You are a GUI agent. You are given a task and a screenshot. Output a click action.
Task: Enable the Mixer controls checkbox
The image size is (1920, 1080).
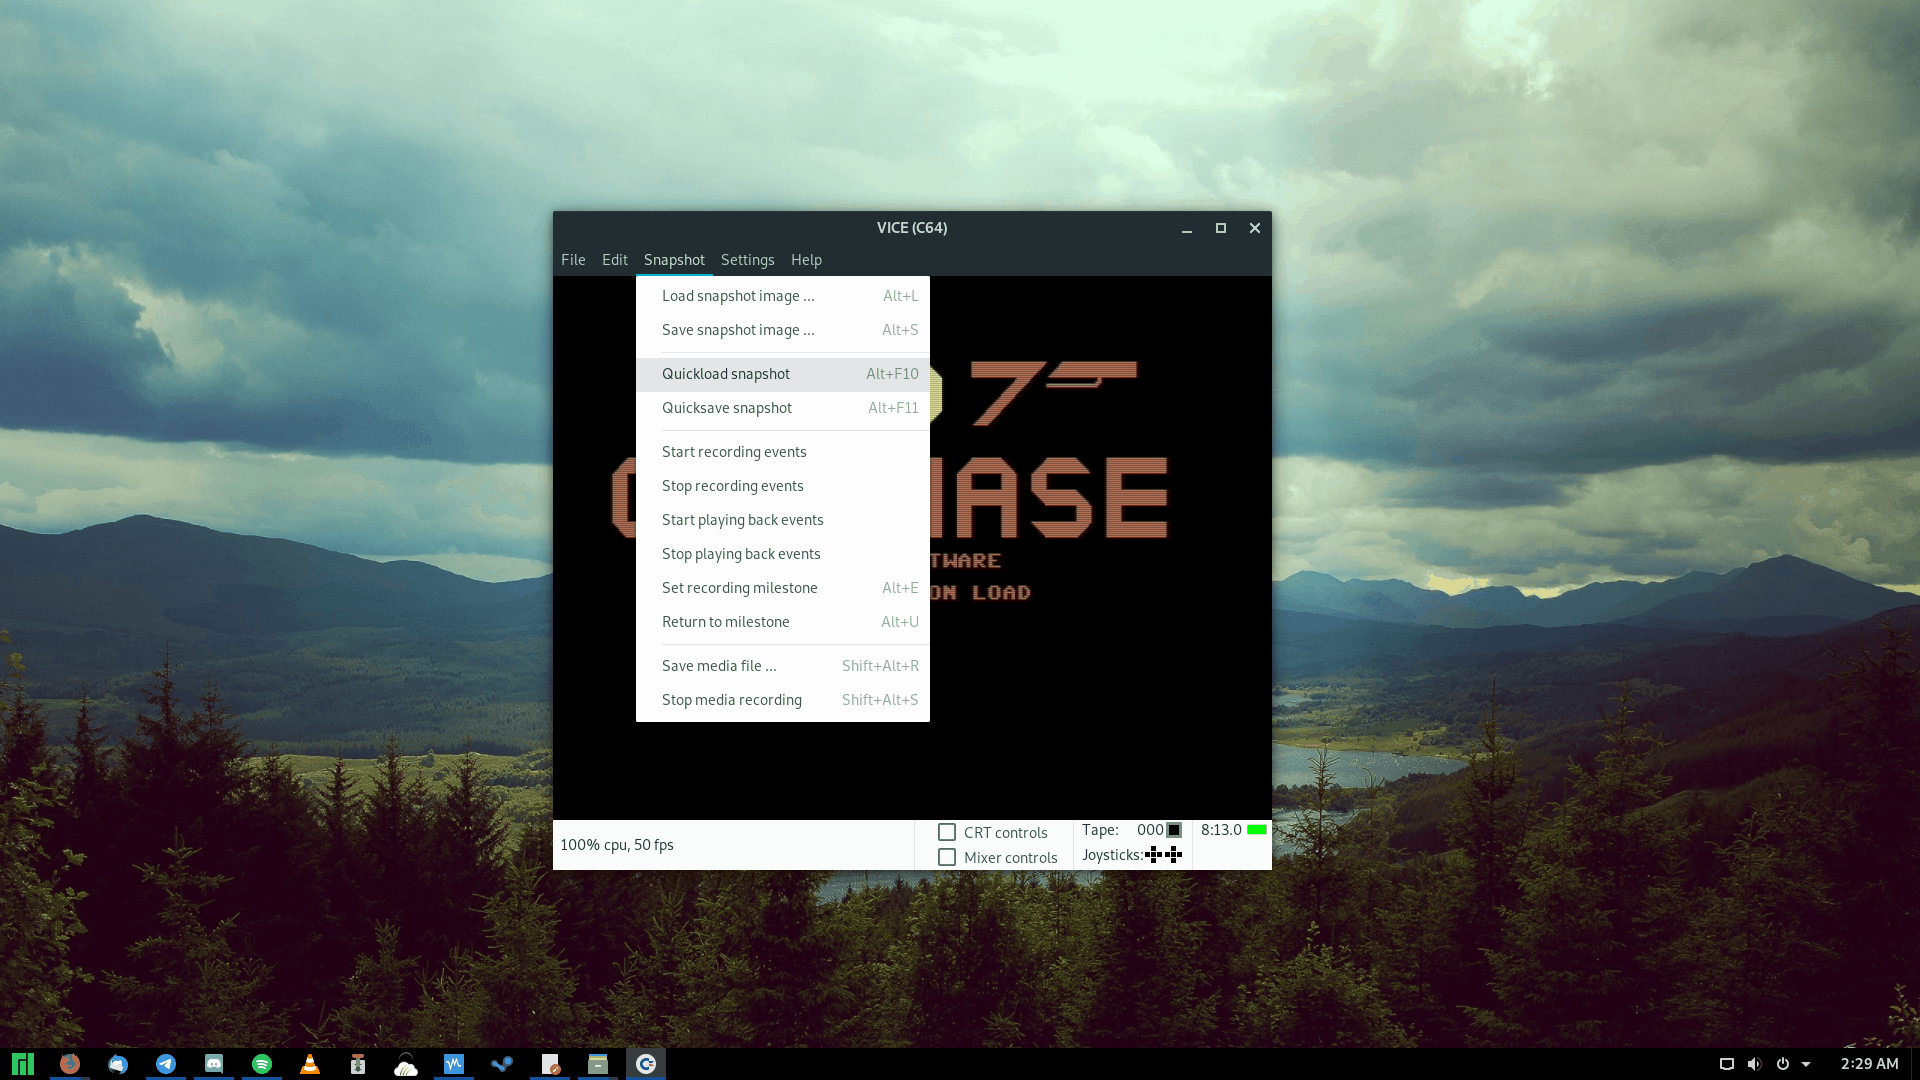[947, 857]
